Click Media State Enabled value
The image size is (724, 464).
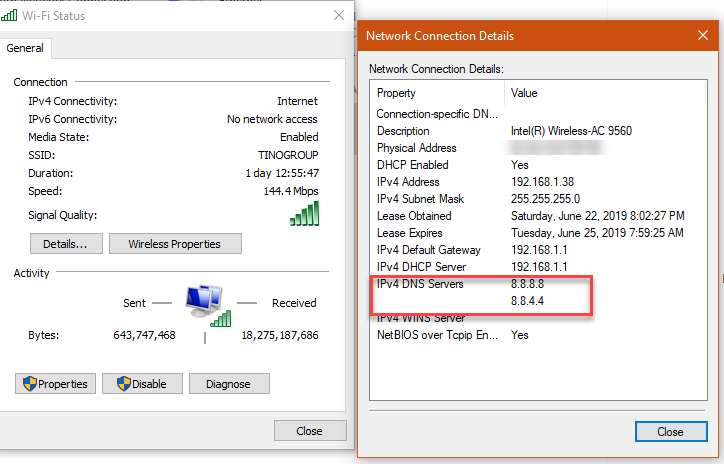pyautogui.click(x=299, y=137)
